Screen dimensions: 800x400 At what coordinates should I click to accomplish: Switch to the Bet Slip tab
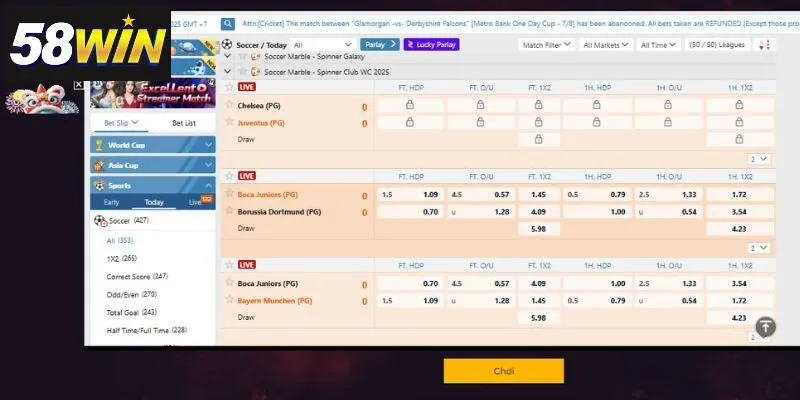(x=121, y=123)
